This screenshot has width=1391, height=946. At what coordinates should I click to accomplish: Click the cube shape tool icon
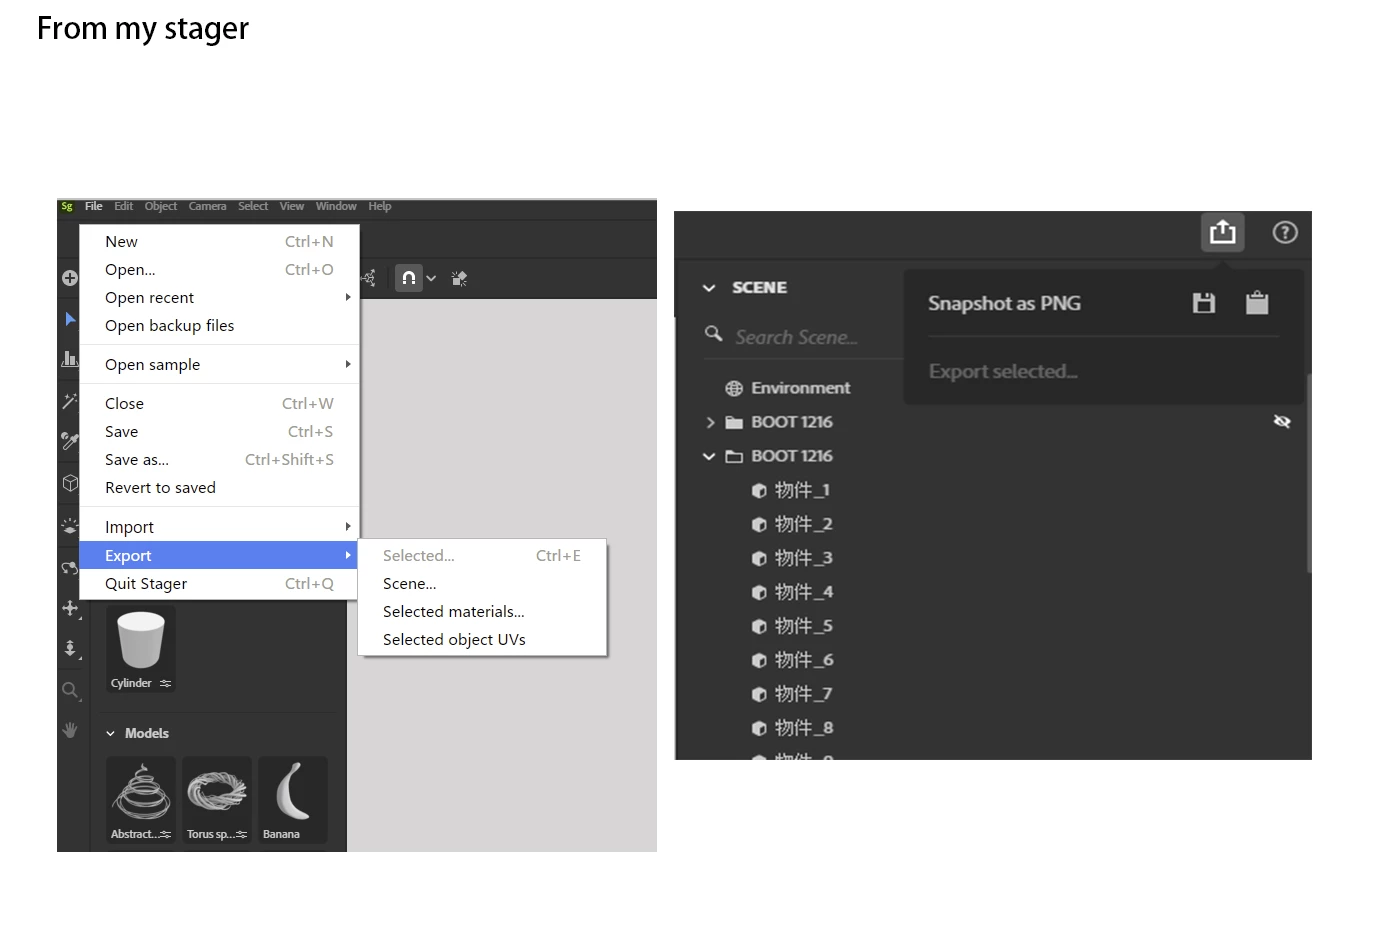pos(70,483)
